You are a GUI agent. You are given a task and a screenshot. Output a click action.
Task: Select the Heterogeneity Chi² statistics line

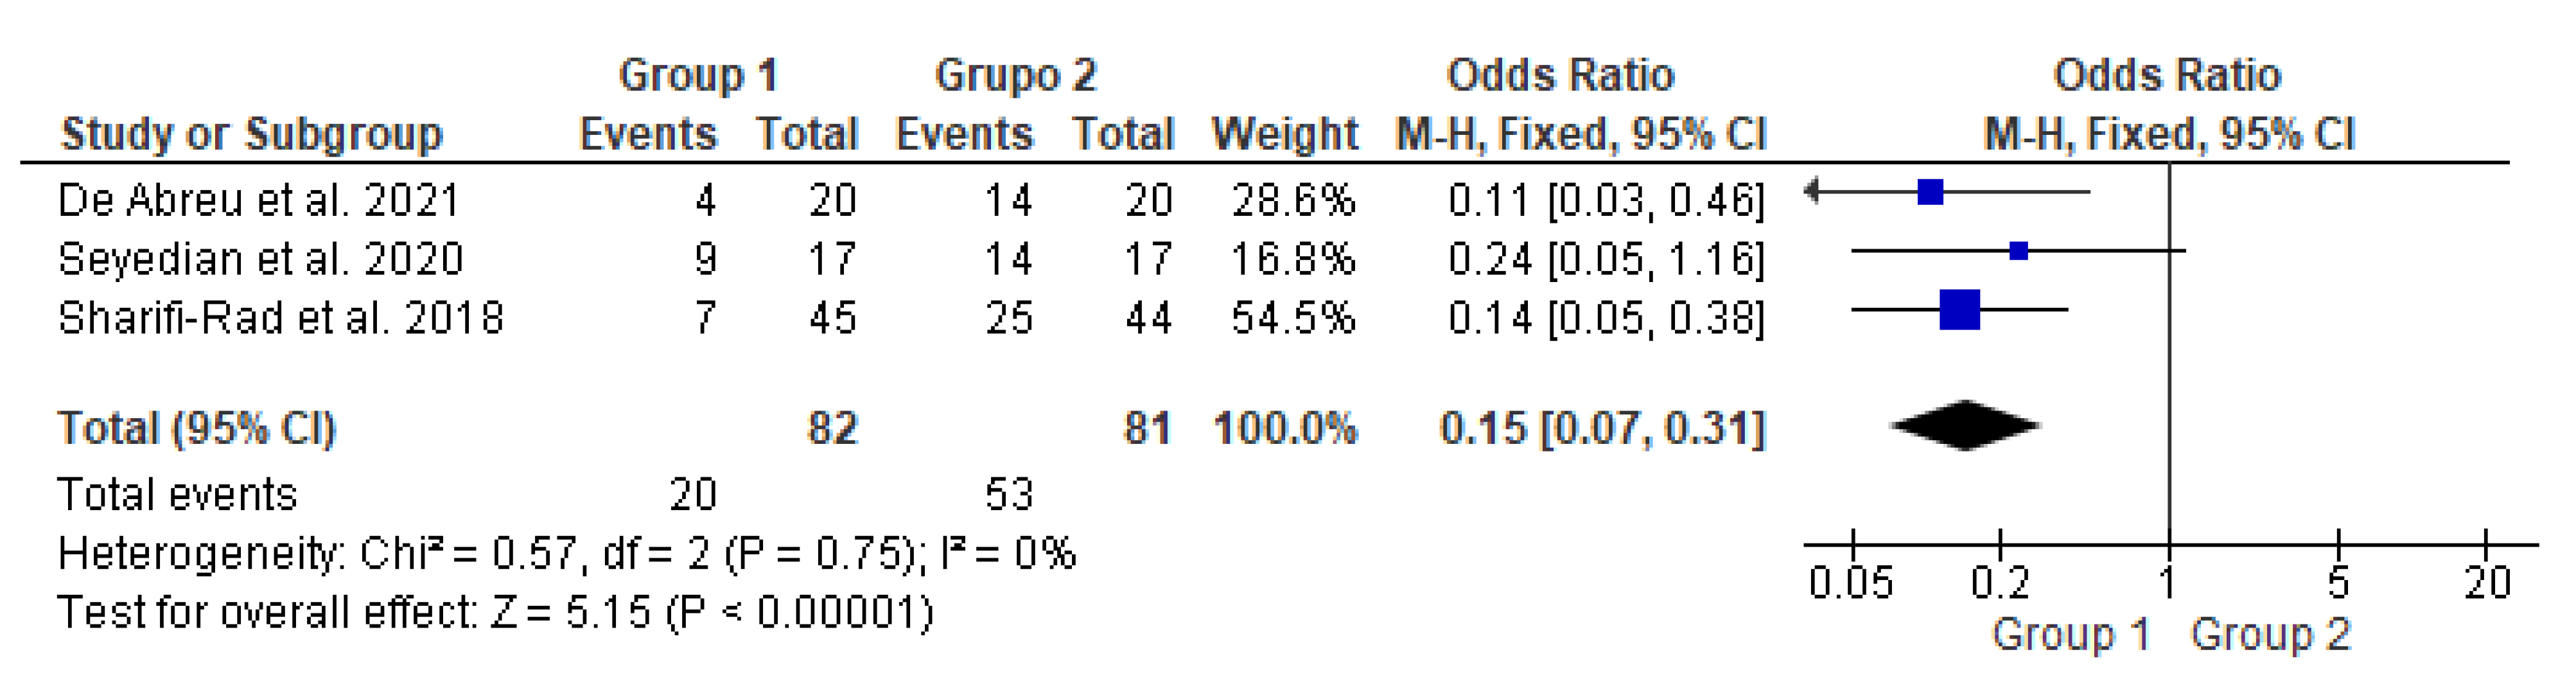566,553
